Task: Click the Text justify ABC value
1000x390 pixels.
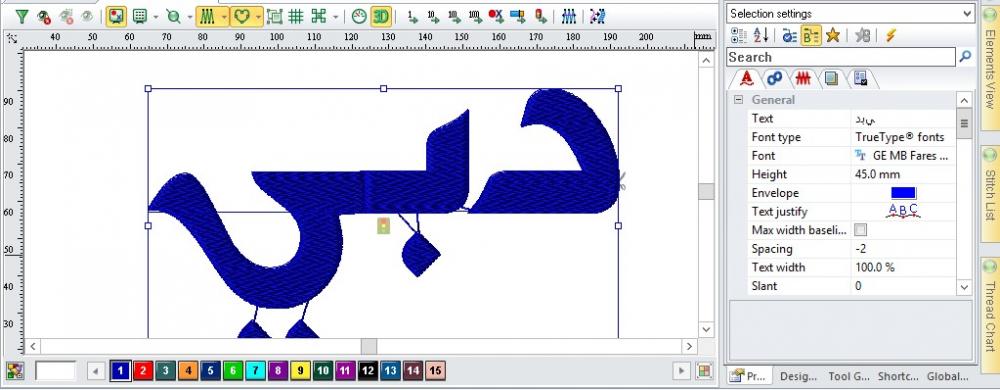Action: [x=904, y=211]
